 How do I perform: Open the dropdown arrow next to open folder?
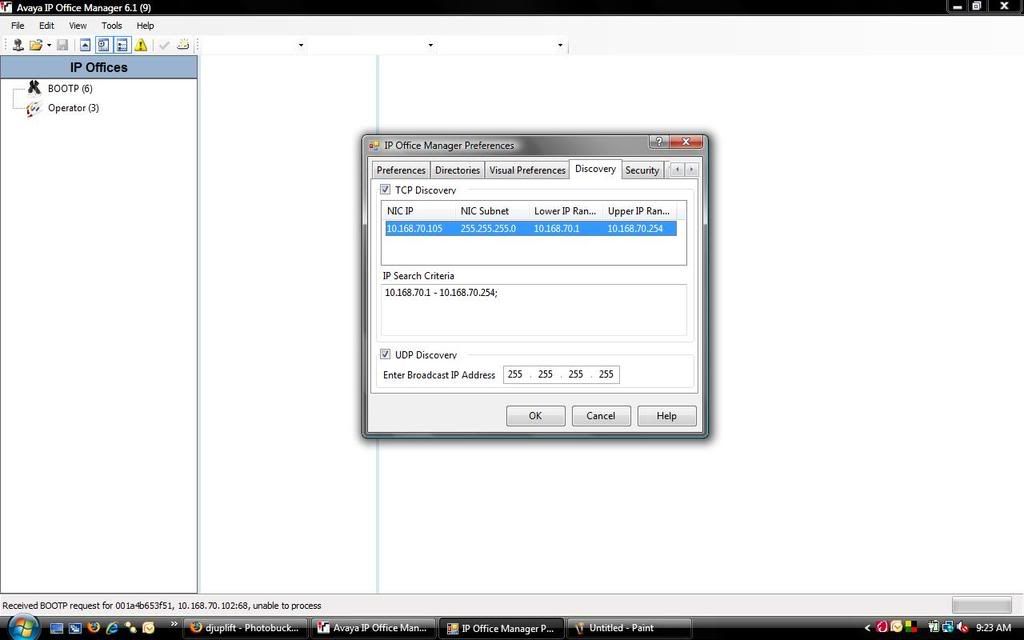click(49, 45)
